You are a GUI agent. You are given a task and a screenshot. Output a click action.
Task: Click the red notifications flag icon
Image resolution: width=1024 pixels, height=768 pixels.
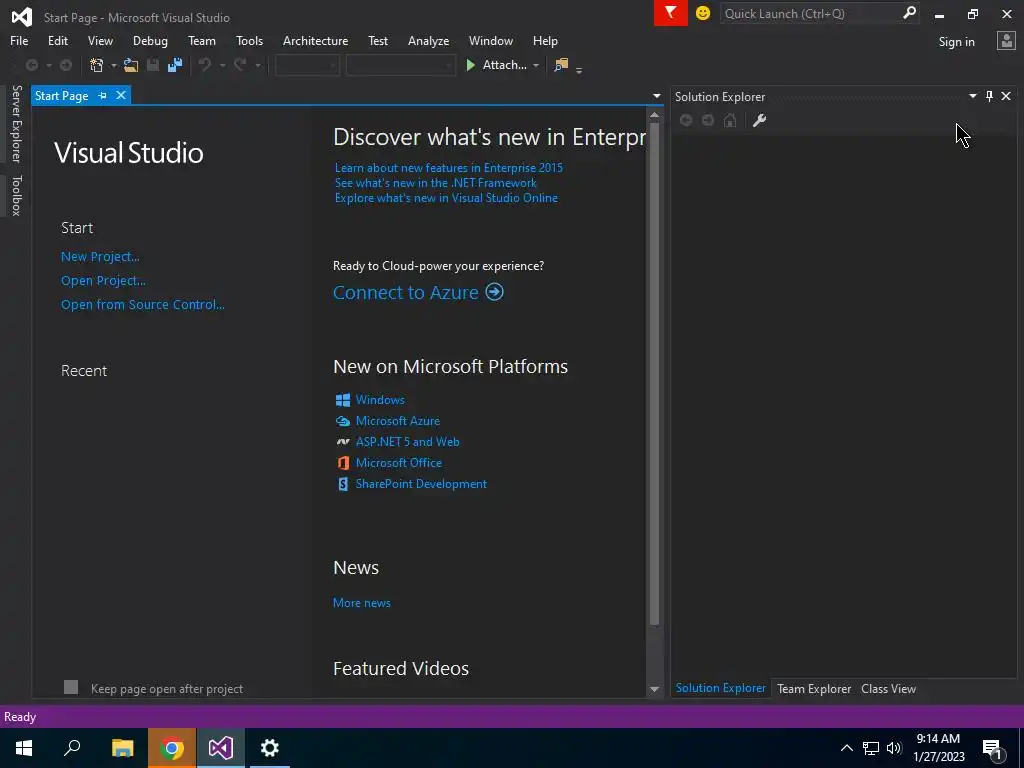tap(671, 13)
